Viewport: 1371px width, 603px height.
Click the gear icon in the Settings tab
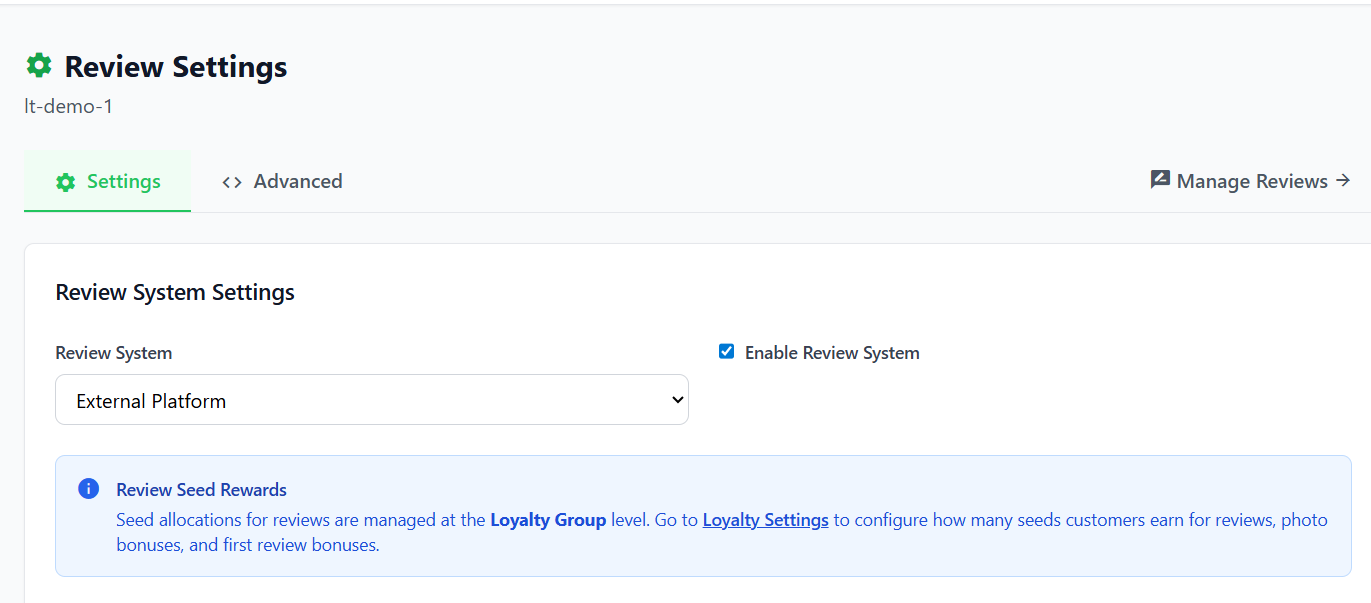(x=66, y=182)
